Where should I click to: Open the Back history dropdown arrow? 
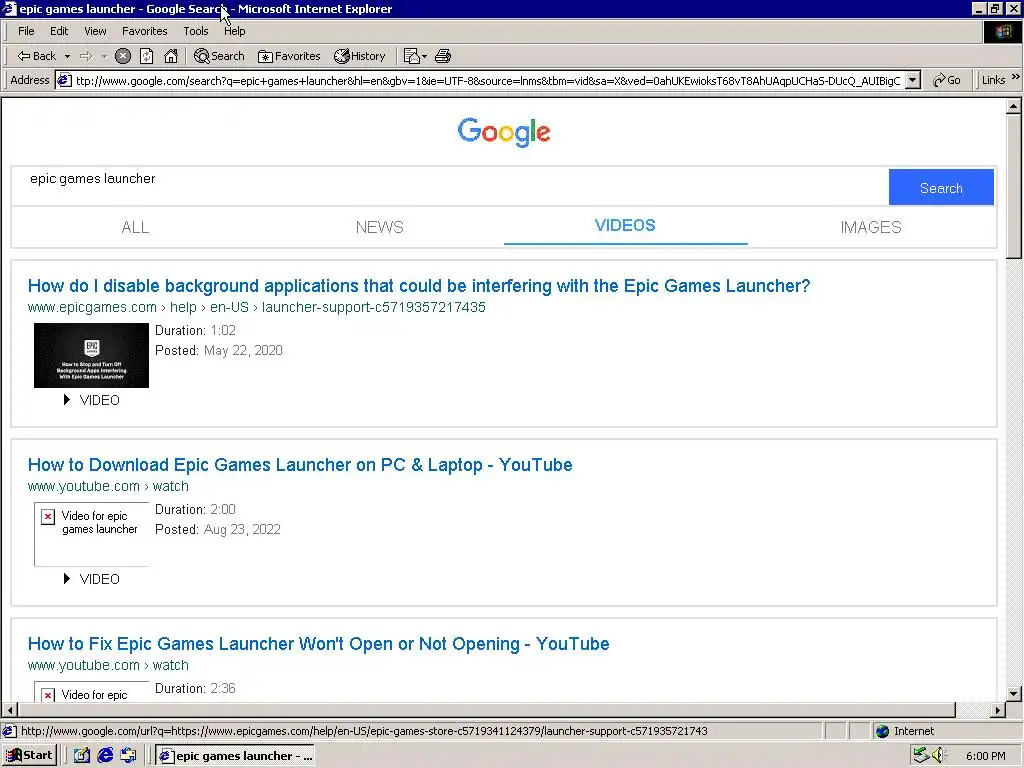click(67, 56)
